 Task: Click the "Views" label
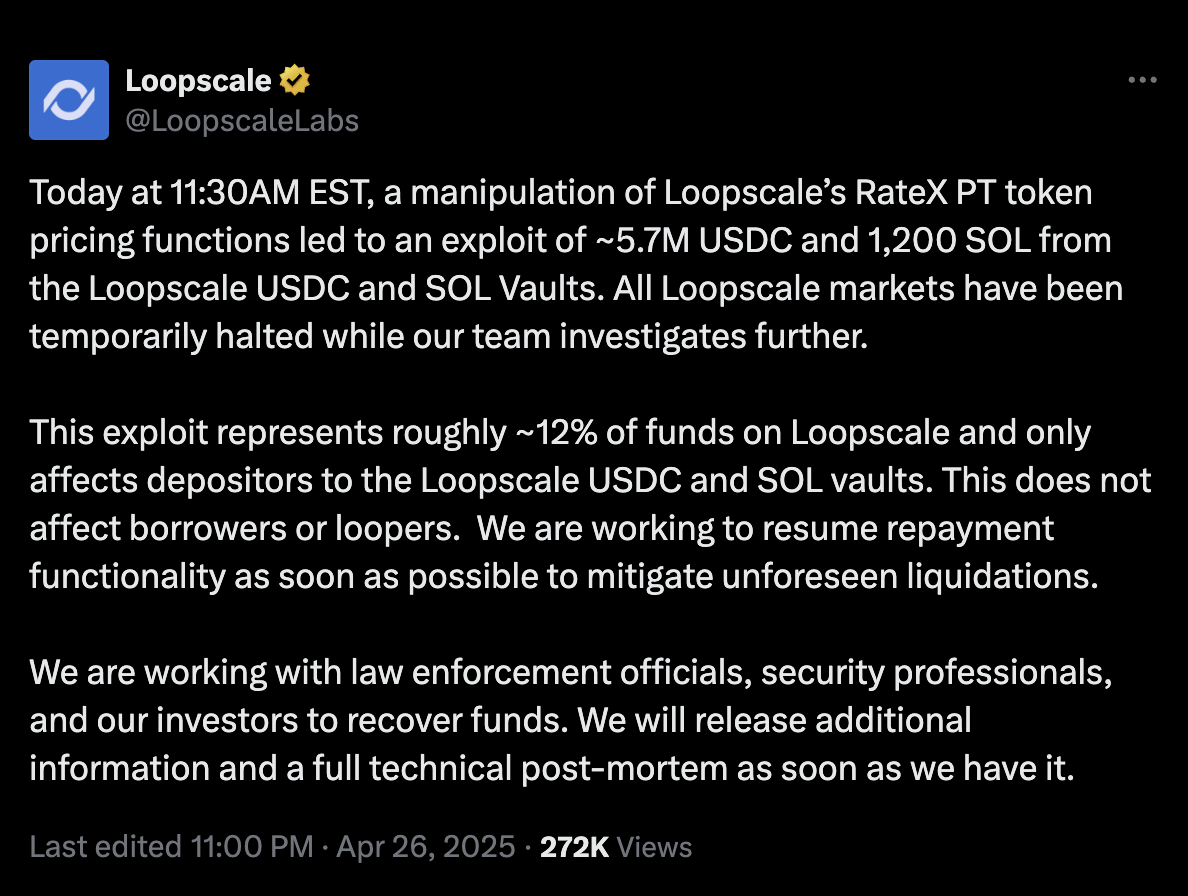(654, 847)
